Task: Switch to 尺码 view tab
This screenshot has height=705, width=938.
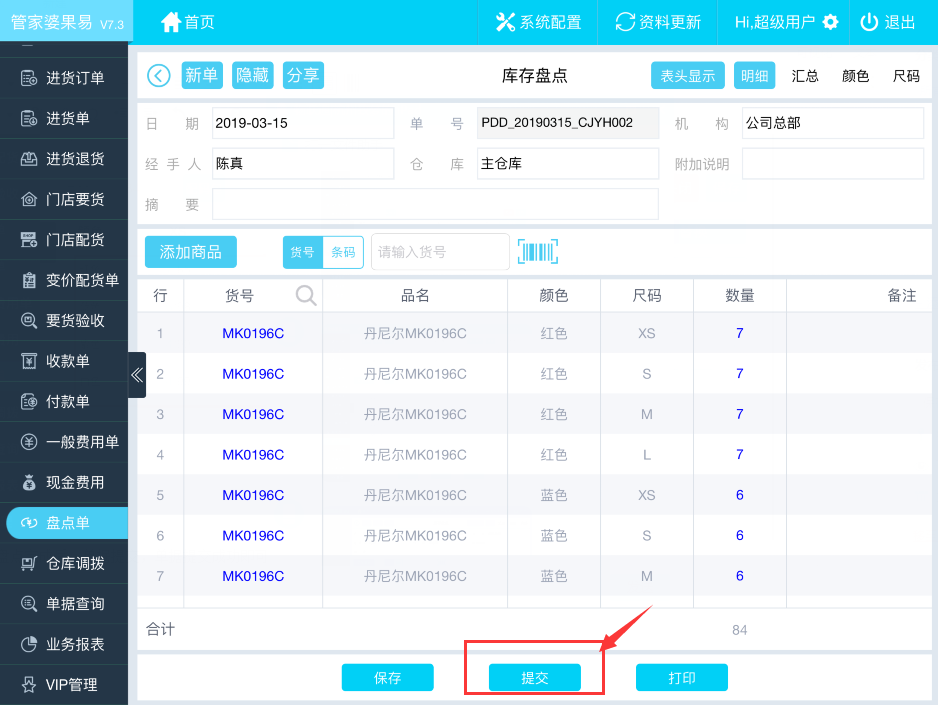Action: click(906, 75)
